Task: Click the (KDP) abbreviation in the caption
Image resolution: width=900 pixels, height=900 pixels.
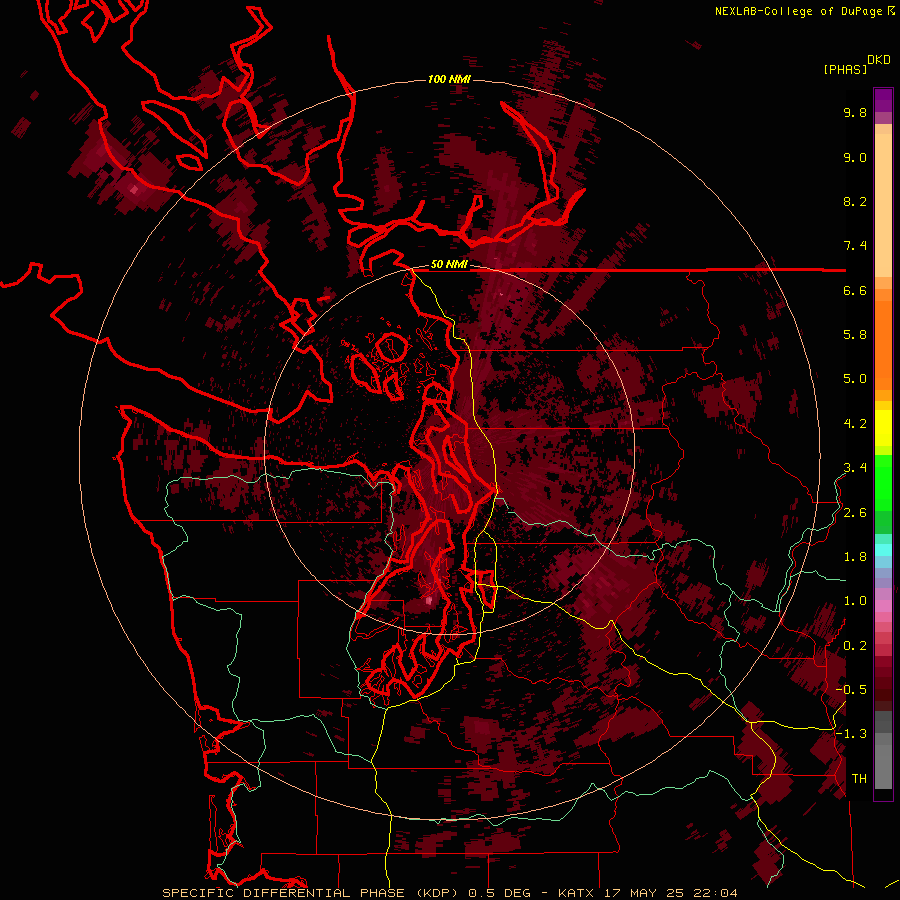Action: point(437,893)
